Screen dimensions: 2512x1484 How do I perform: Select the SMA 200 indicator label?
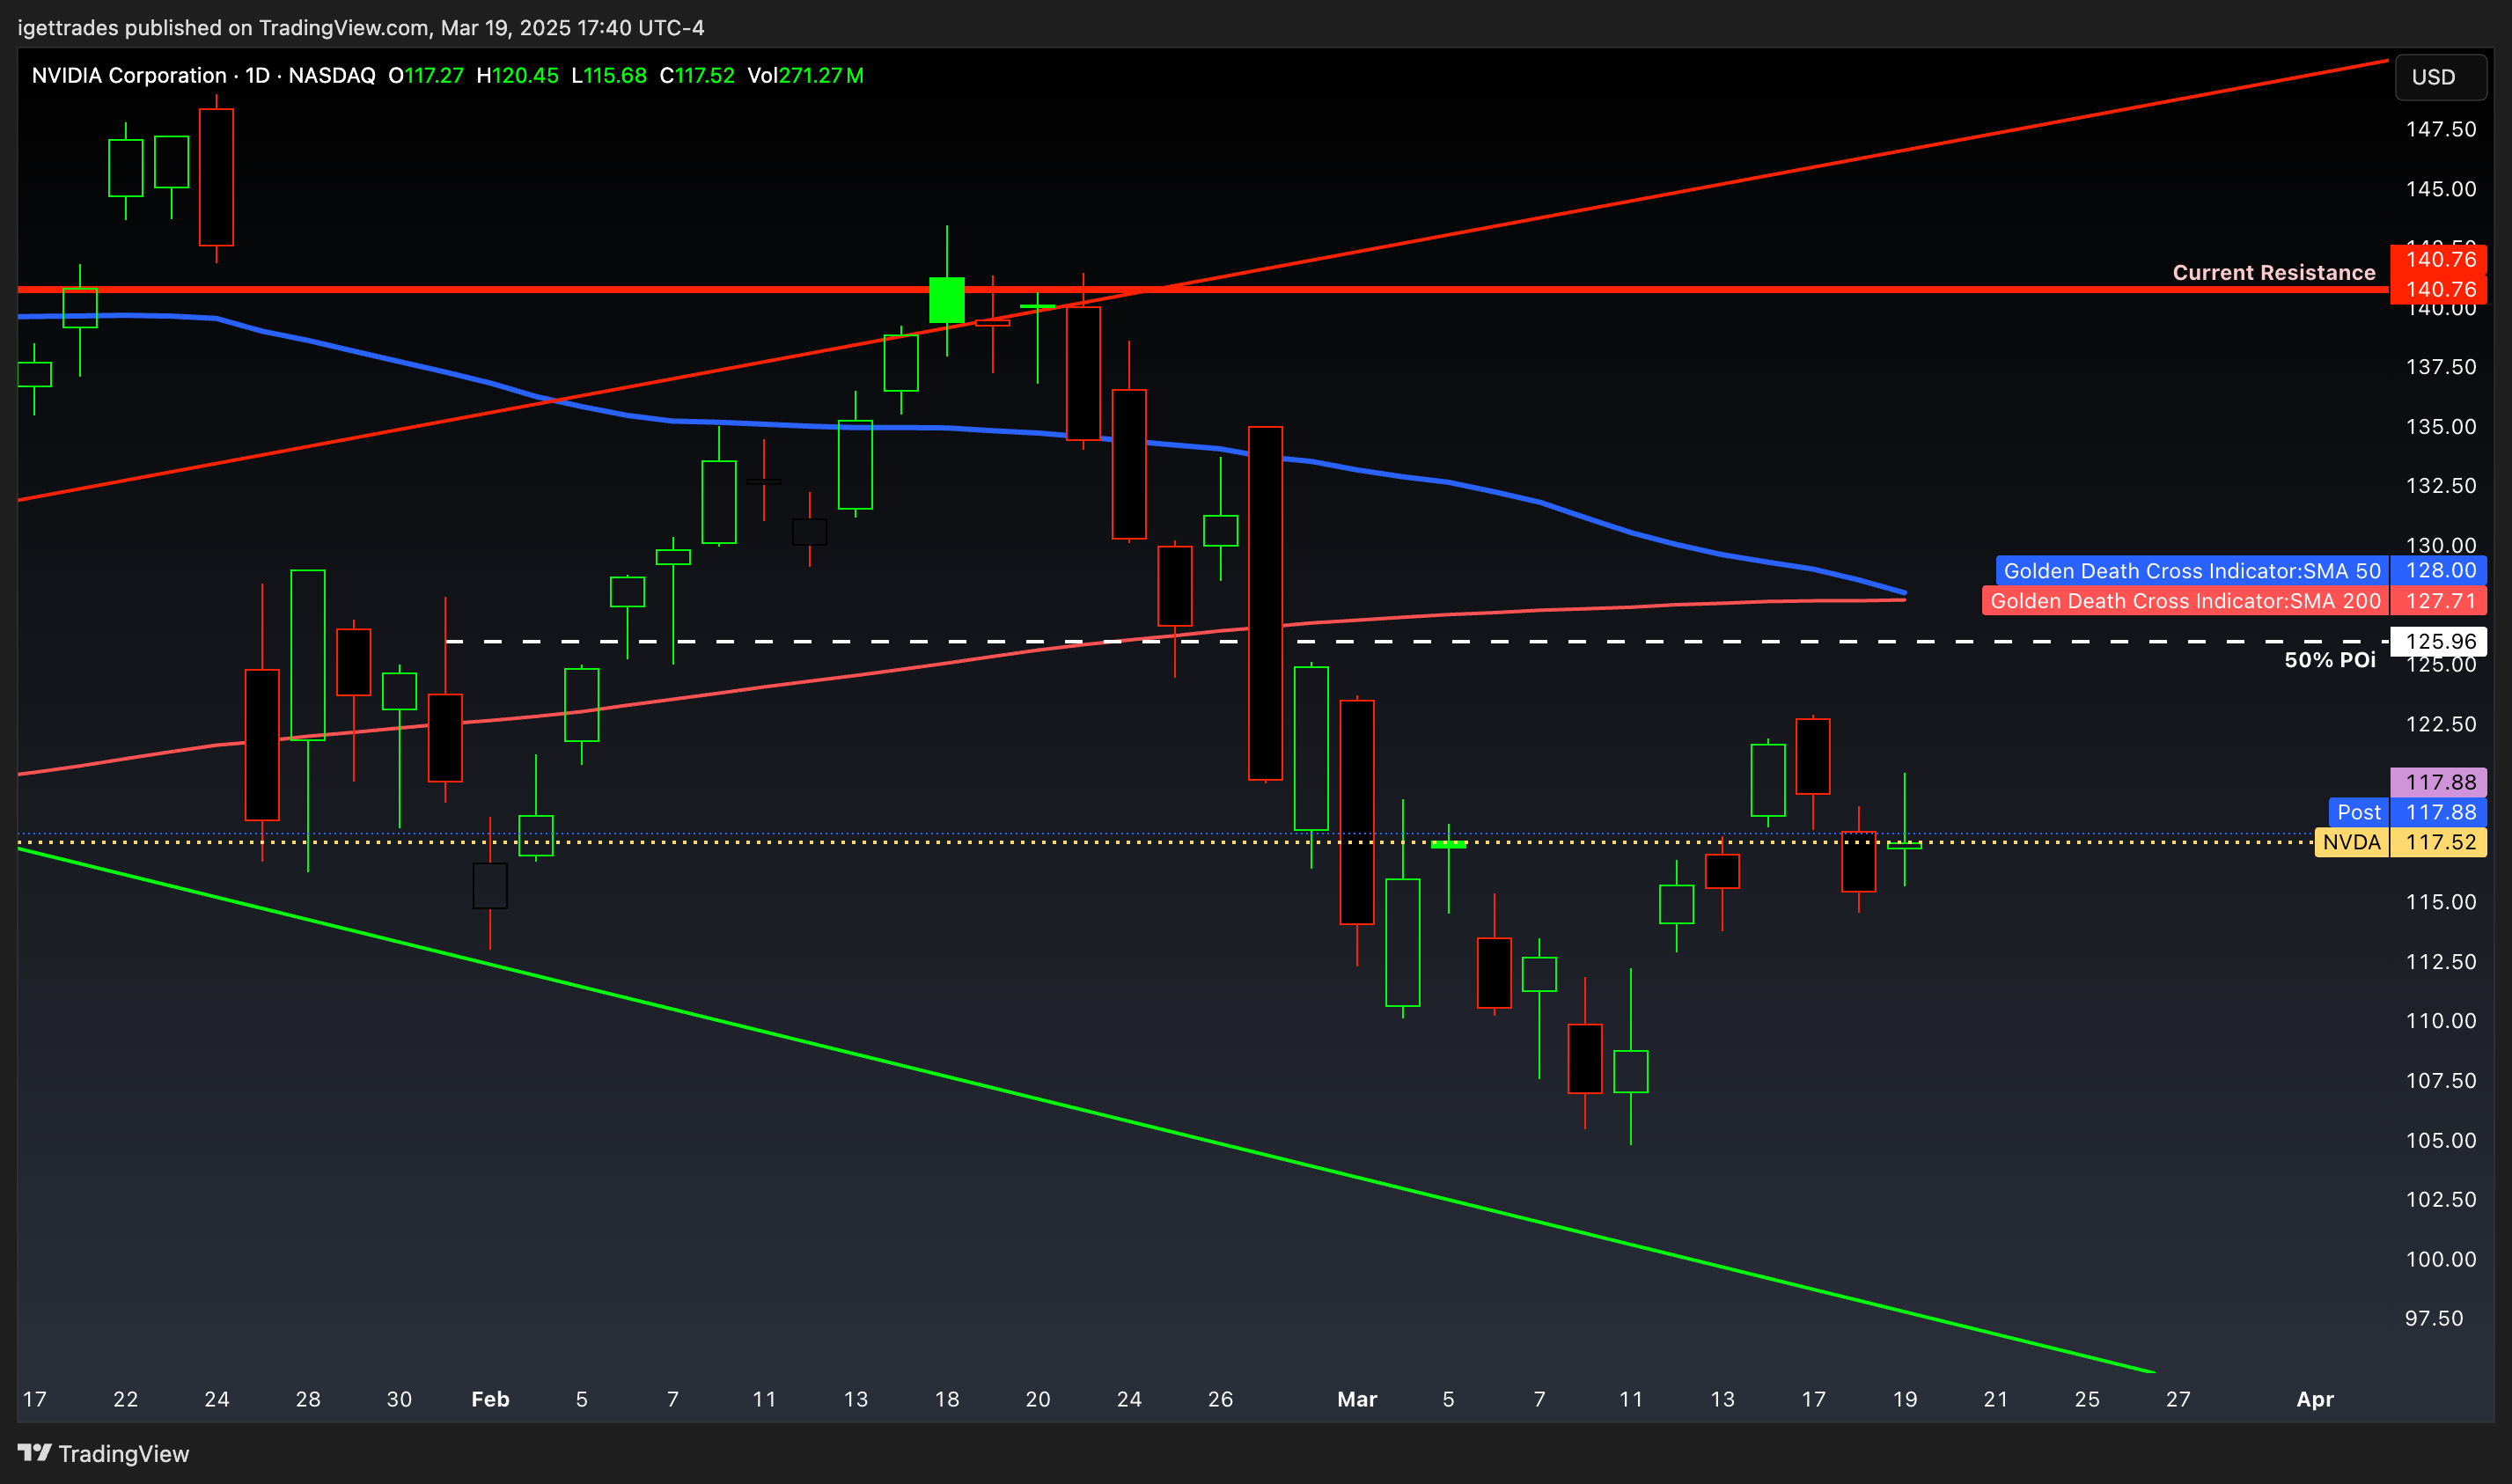[2185, 601]
